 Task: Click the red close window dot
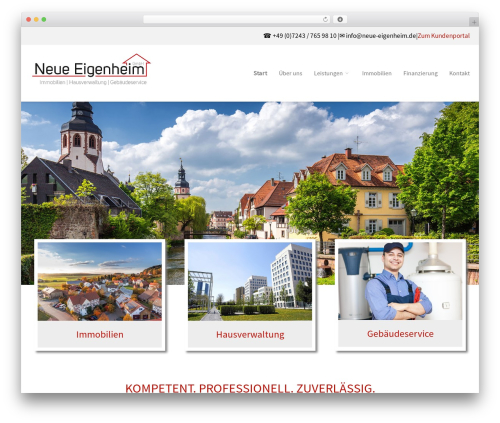pos(29,19)
